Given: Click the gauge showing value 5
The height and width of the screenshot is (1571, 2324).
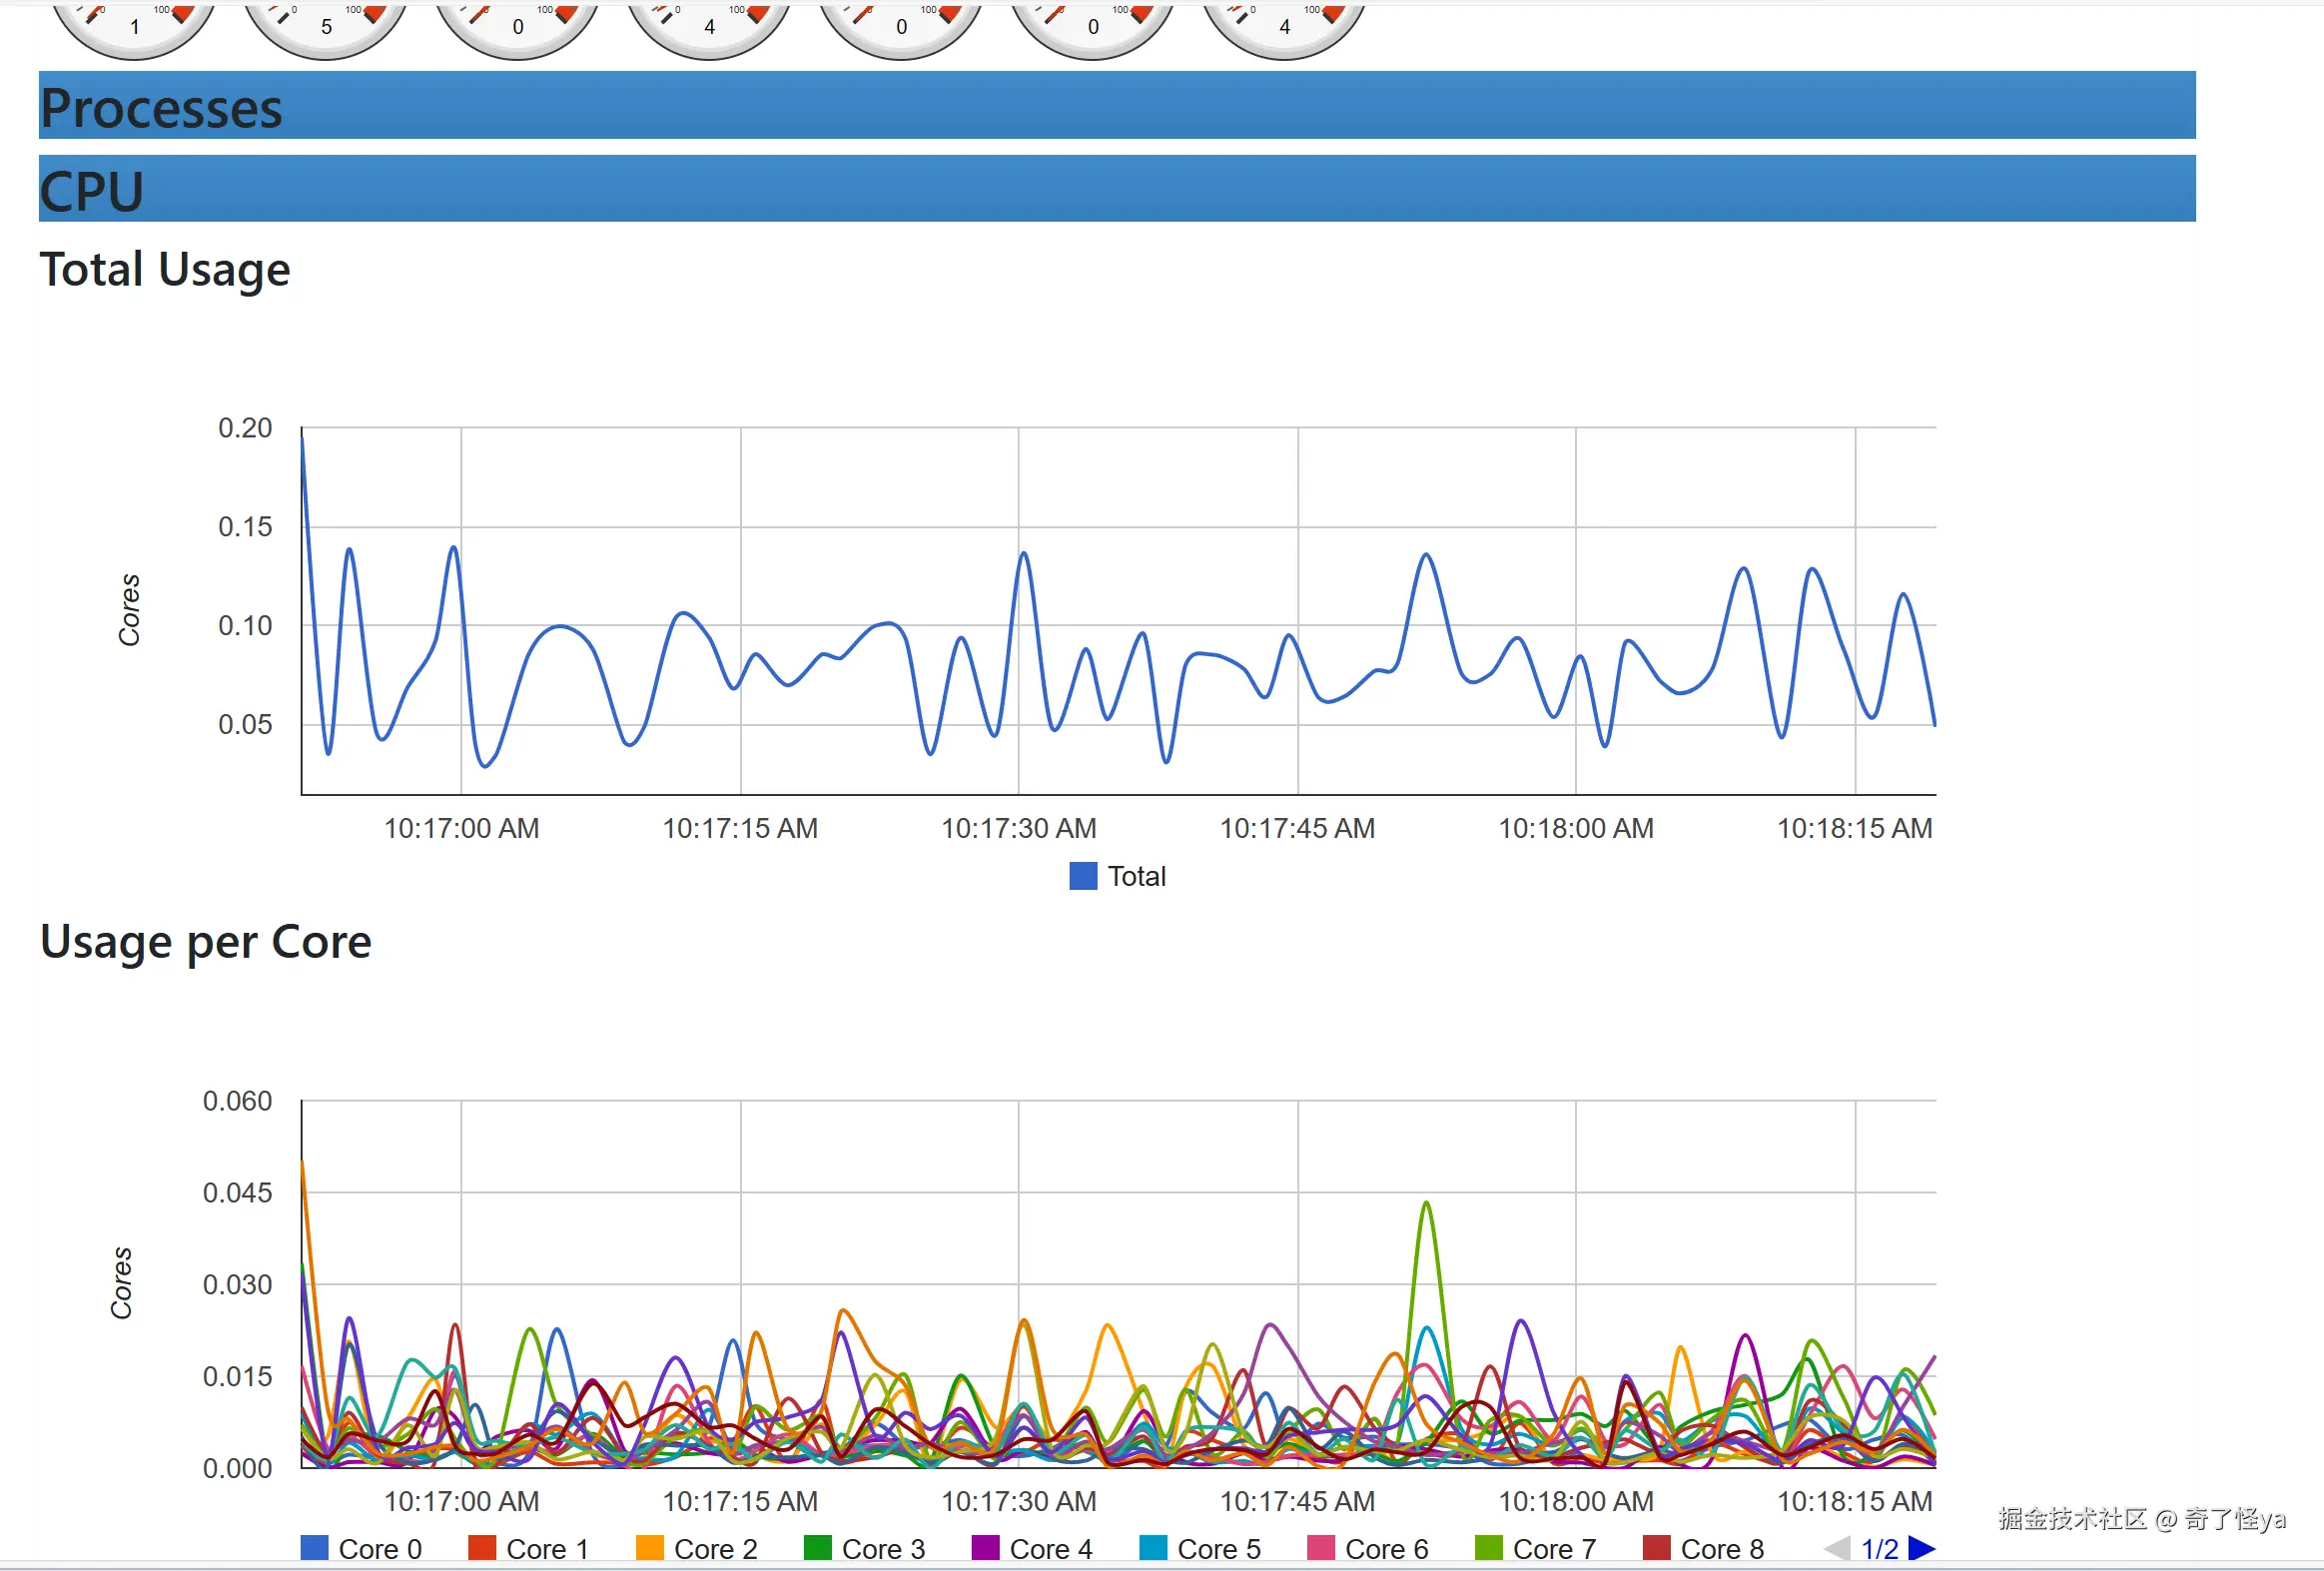Looking at the screenshot, I should (326, 26).
